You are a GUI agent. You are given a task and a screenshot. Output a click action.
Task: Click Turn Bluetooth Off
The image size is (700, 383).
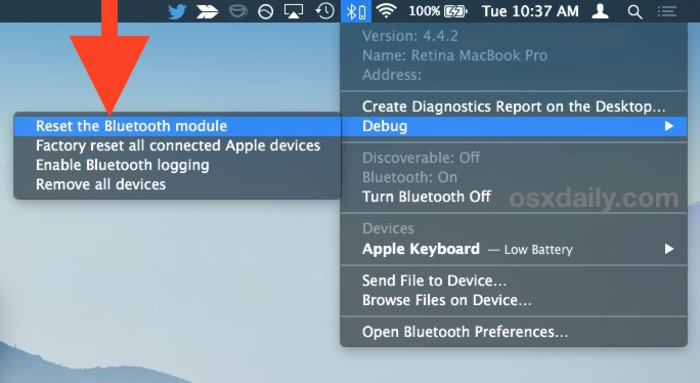[514, 197]
